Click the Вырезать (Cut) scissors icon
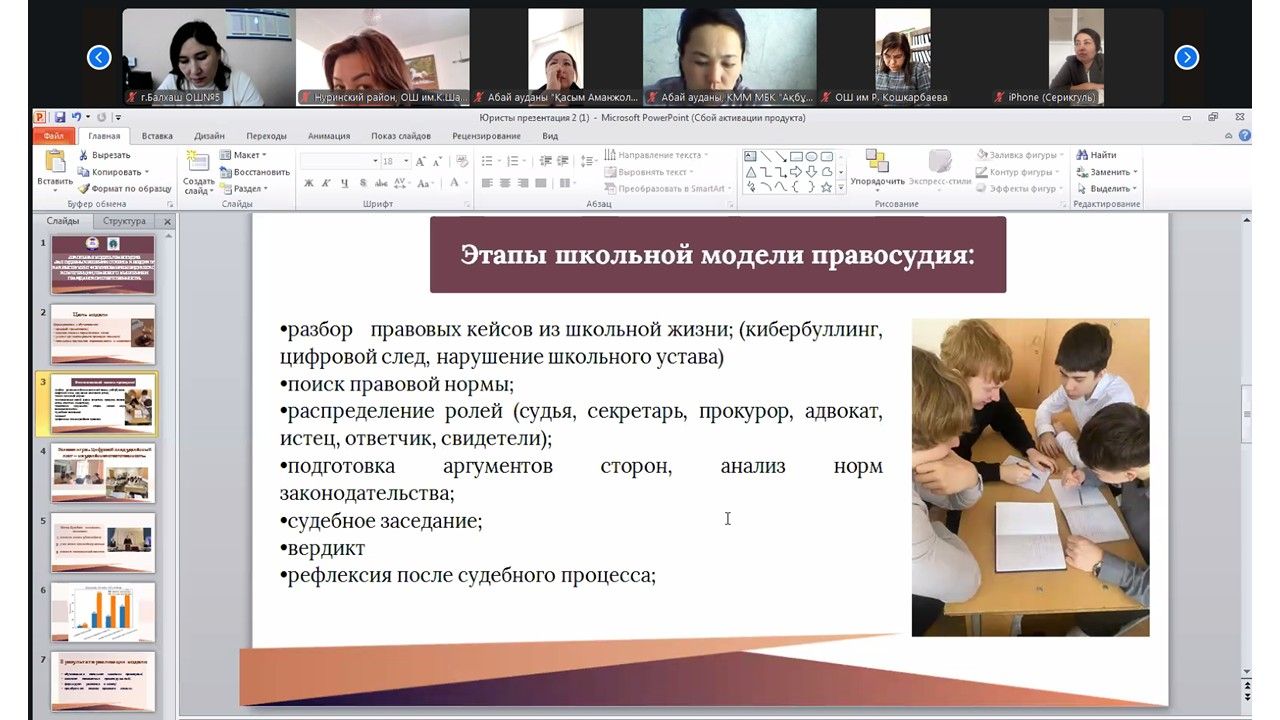 84,155
